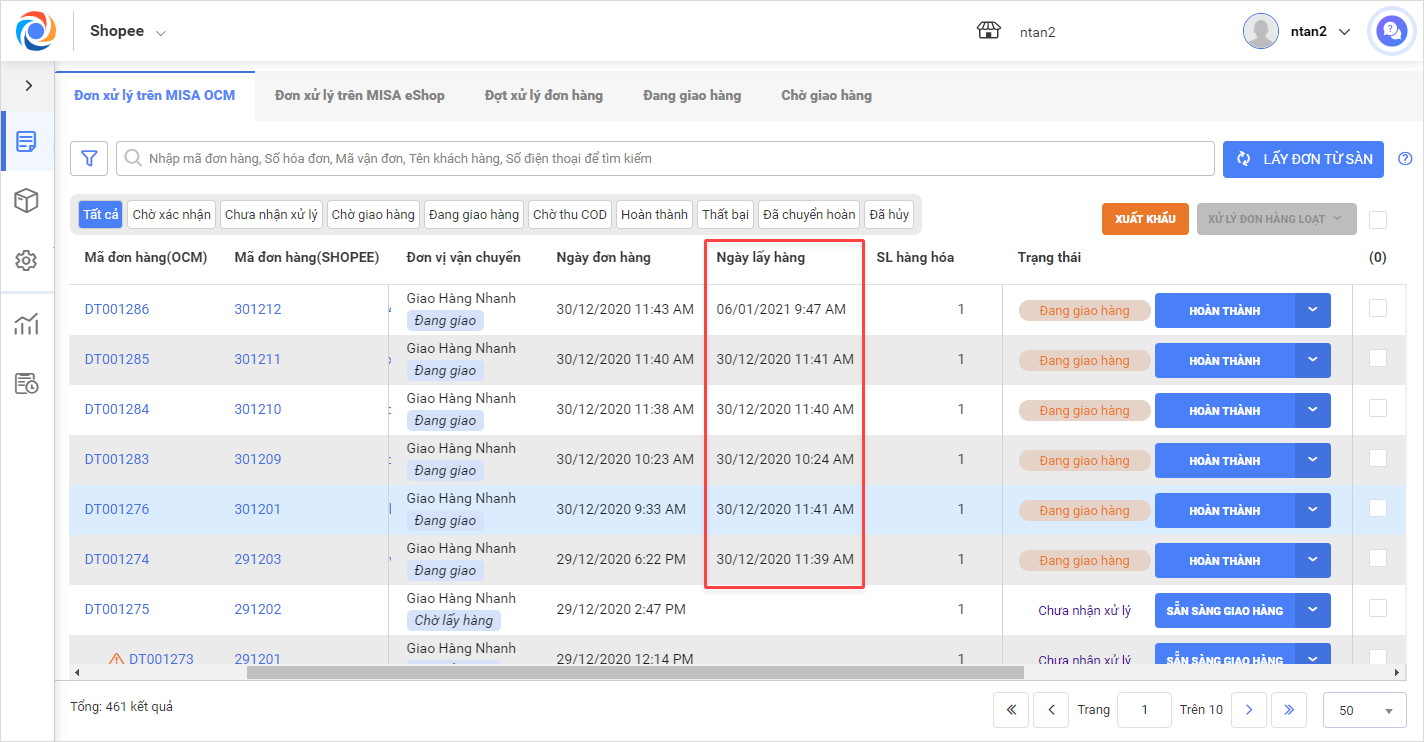Go to the last page of results
Image resolution: width=1424 pixels, height=742 pixels.
(x=1288, y=710)
